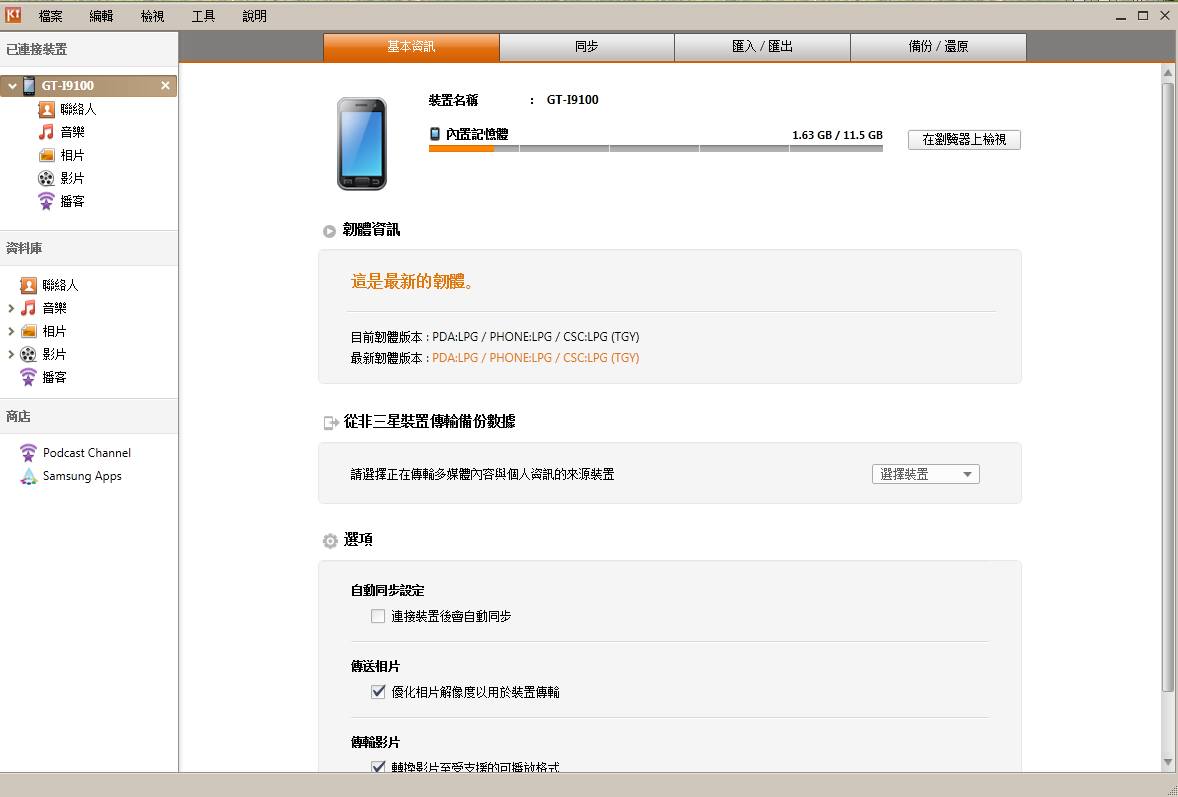Switch to the 備份 / 還原 tab
Screen dimensions: 1178x797
point(938,47)
